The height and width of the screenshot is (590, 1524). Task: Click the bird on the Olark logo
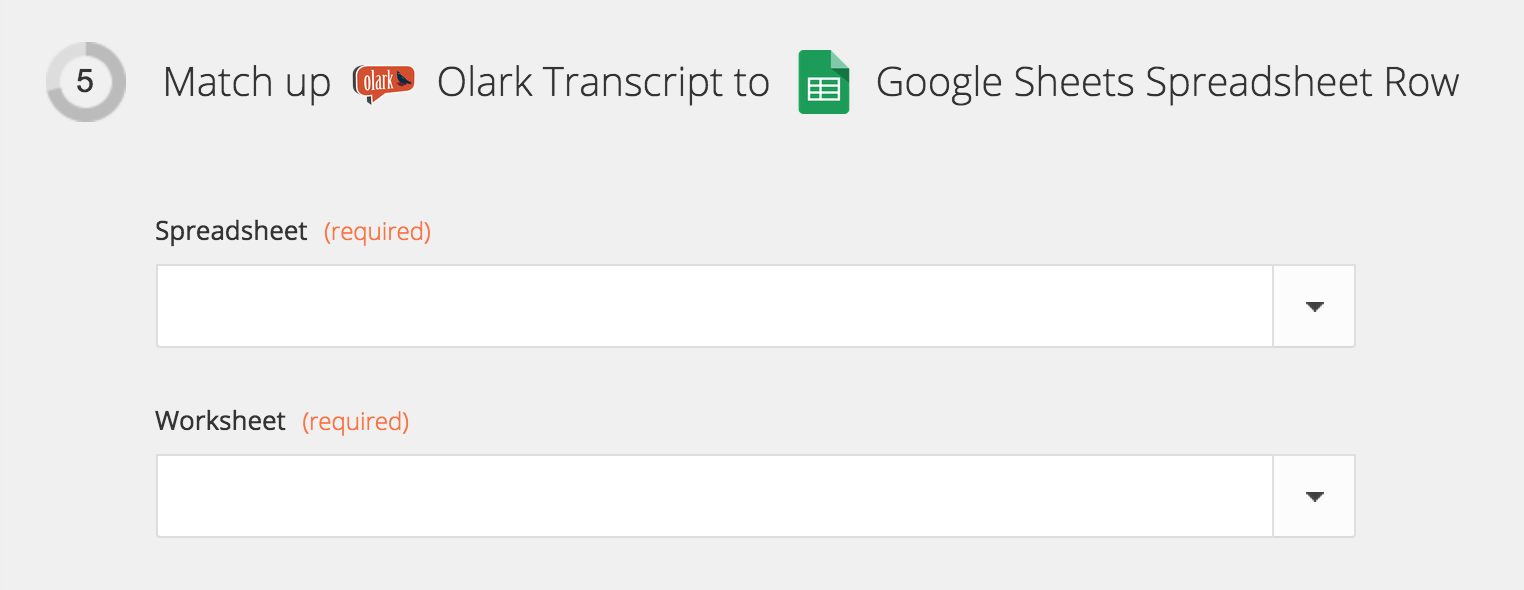tap(402, 79)
